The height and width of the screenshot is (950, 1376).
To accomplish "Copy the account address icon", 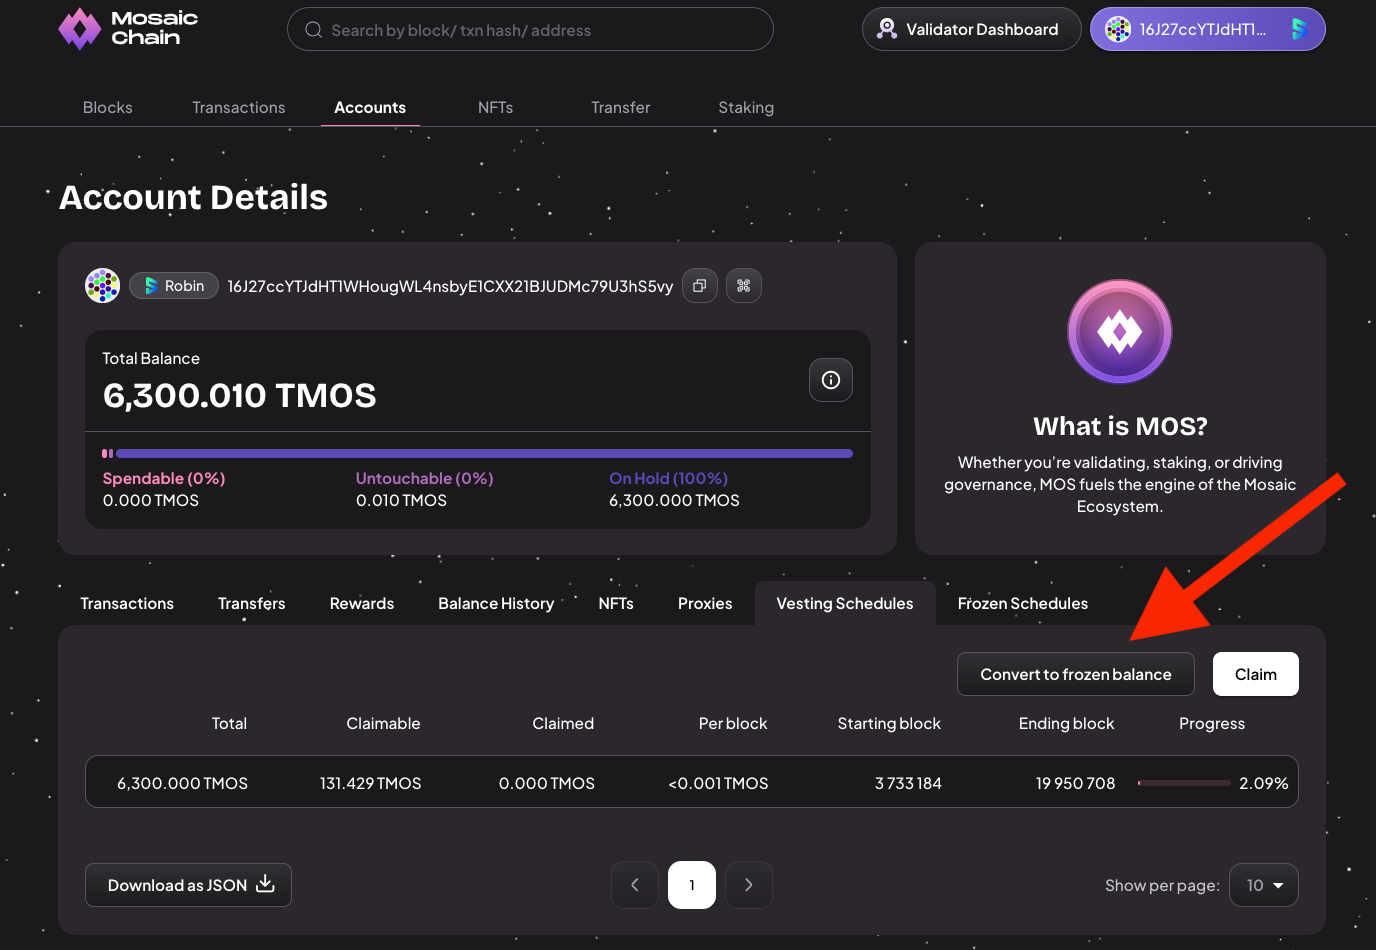I will (700, 286).
